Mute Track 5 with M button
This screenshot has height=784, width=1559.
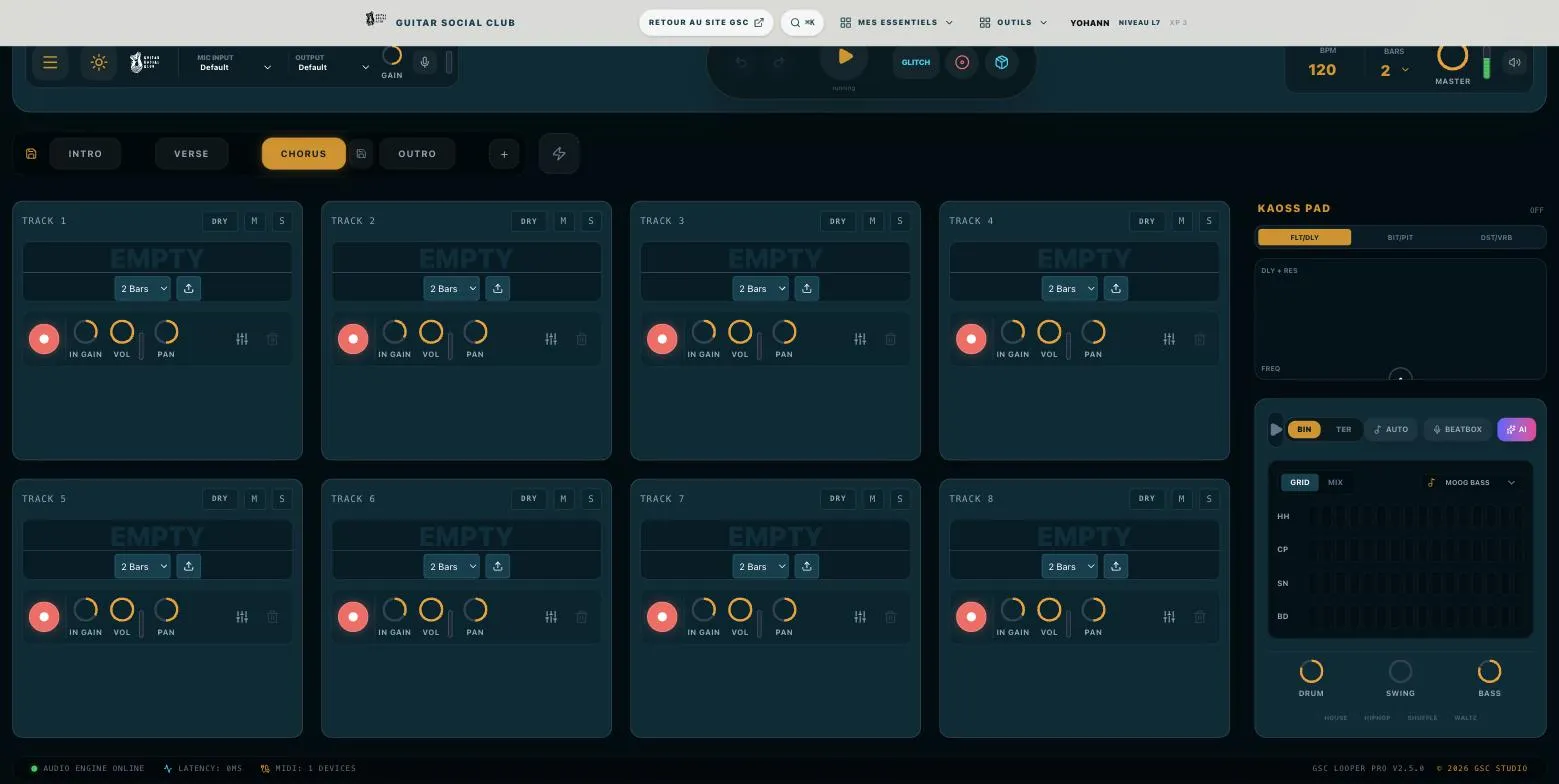254,498
